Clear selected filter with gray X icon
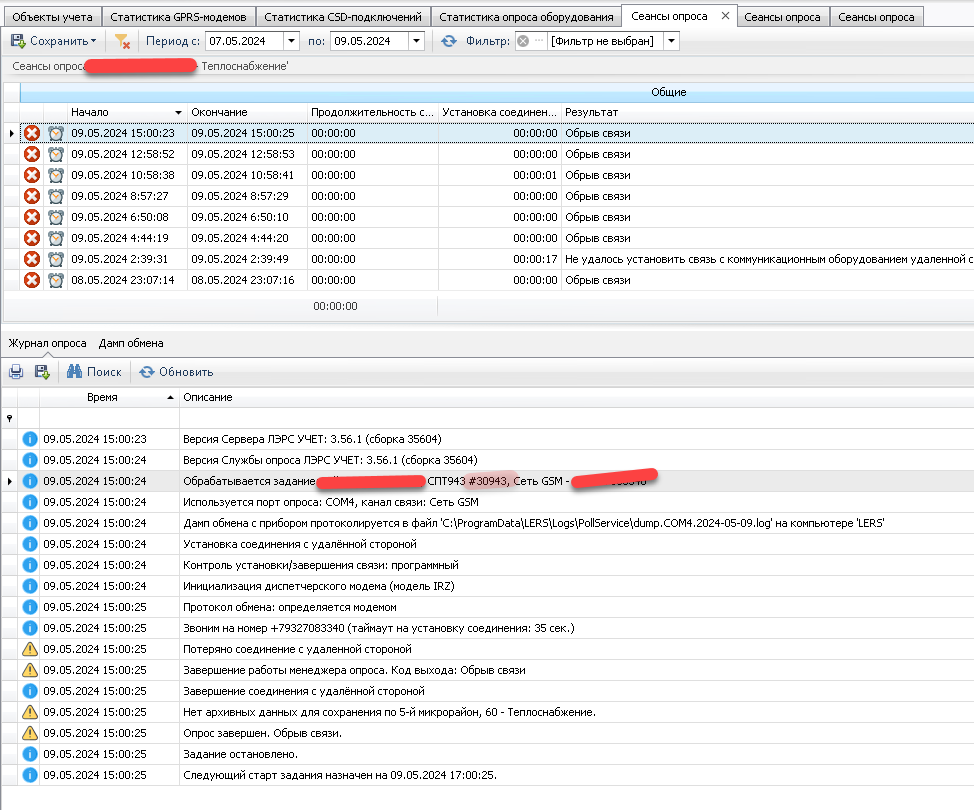Viewport: 974px width, 810px height. point(523,42)
